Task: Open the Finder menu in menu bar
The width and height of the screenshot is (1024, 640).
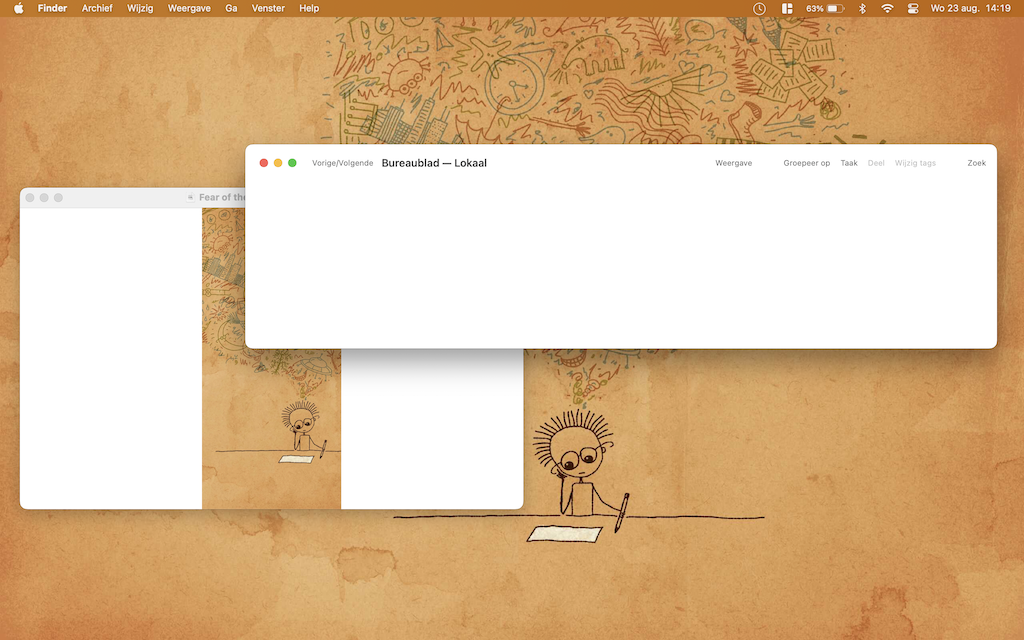Action: tap(52, 8)
